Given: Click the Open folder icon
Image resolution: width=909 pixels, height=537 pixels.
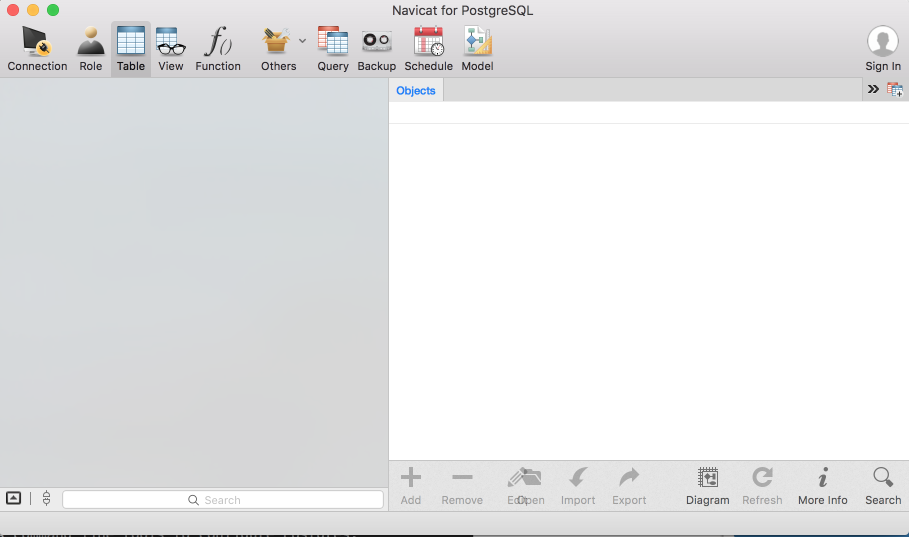Looking at the screenshot, I should coord(532,479).
